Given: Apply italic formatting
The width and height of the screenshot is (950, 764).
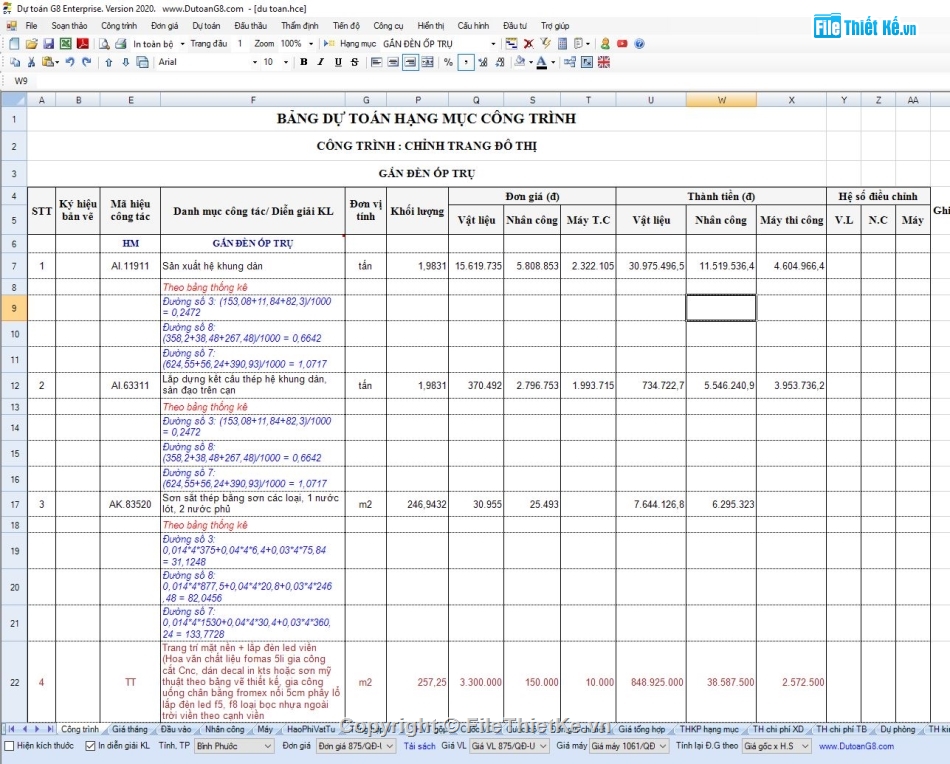Looking at the screenshot, I should pyautogui.click(x=321, y=62).
